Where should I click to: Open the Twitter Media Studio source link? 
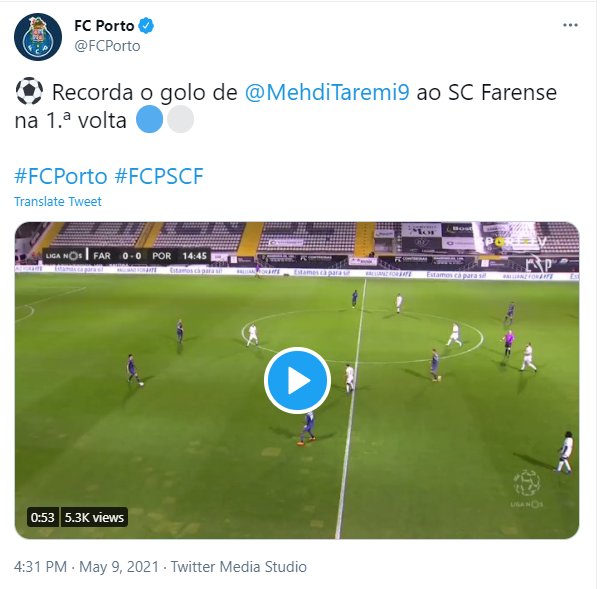pos(238,567)
